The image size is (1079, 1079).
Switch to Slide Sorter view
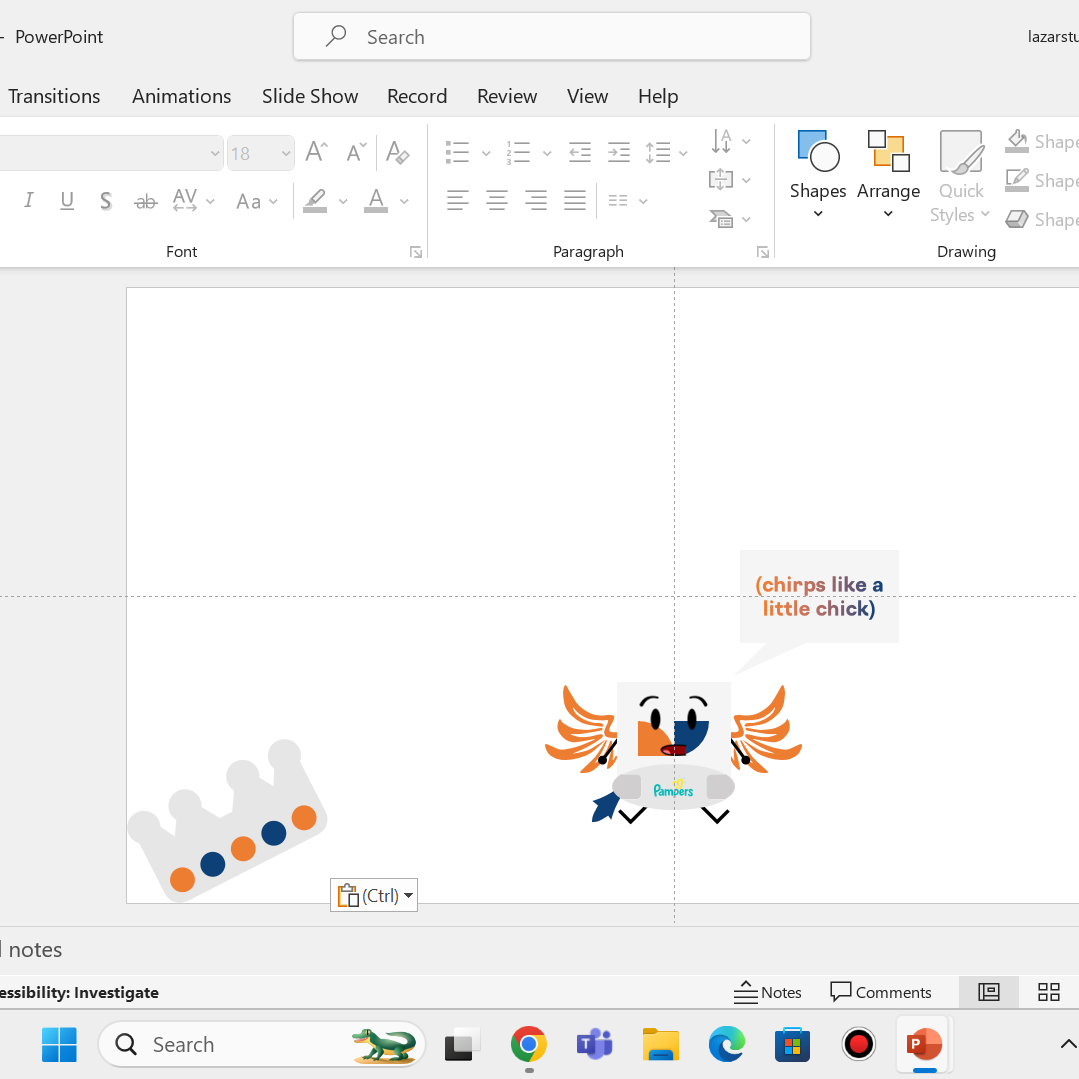1048,992
